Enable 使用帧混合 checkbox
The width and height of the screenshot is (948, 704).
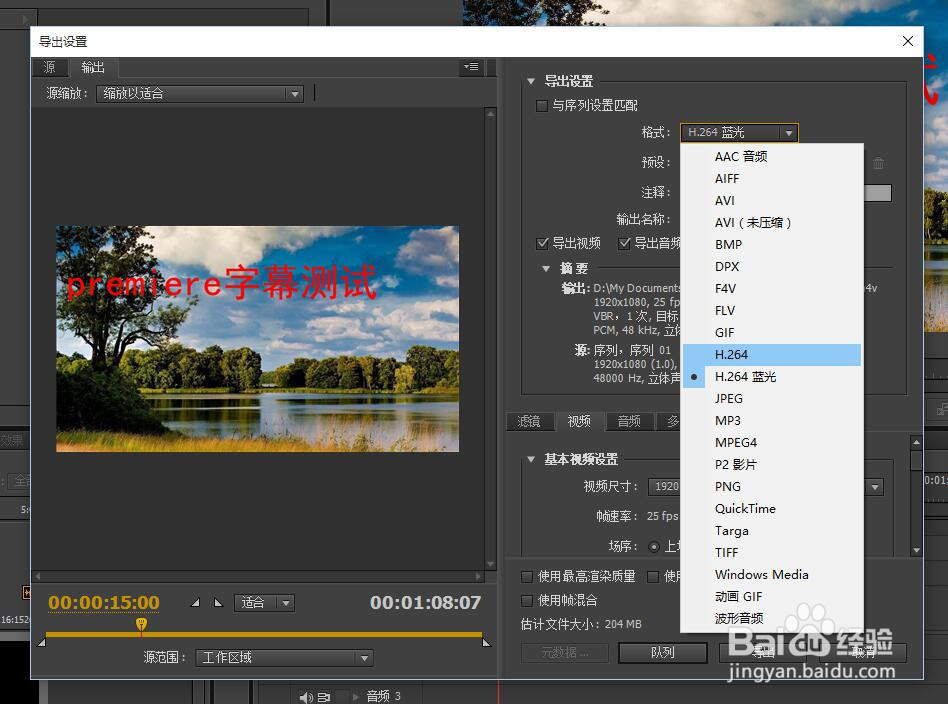click(x=527, y=600)
